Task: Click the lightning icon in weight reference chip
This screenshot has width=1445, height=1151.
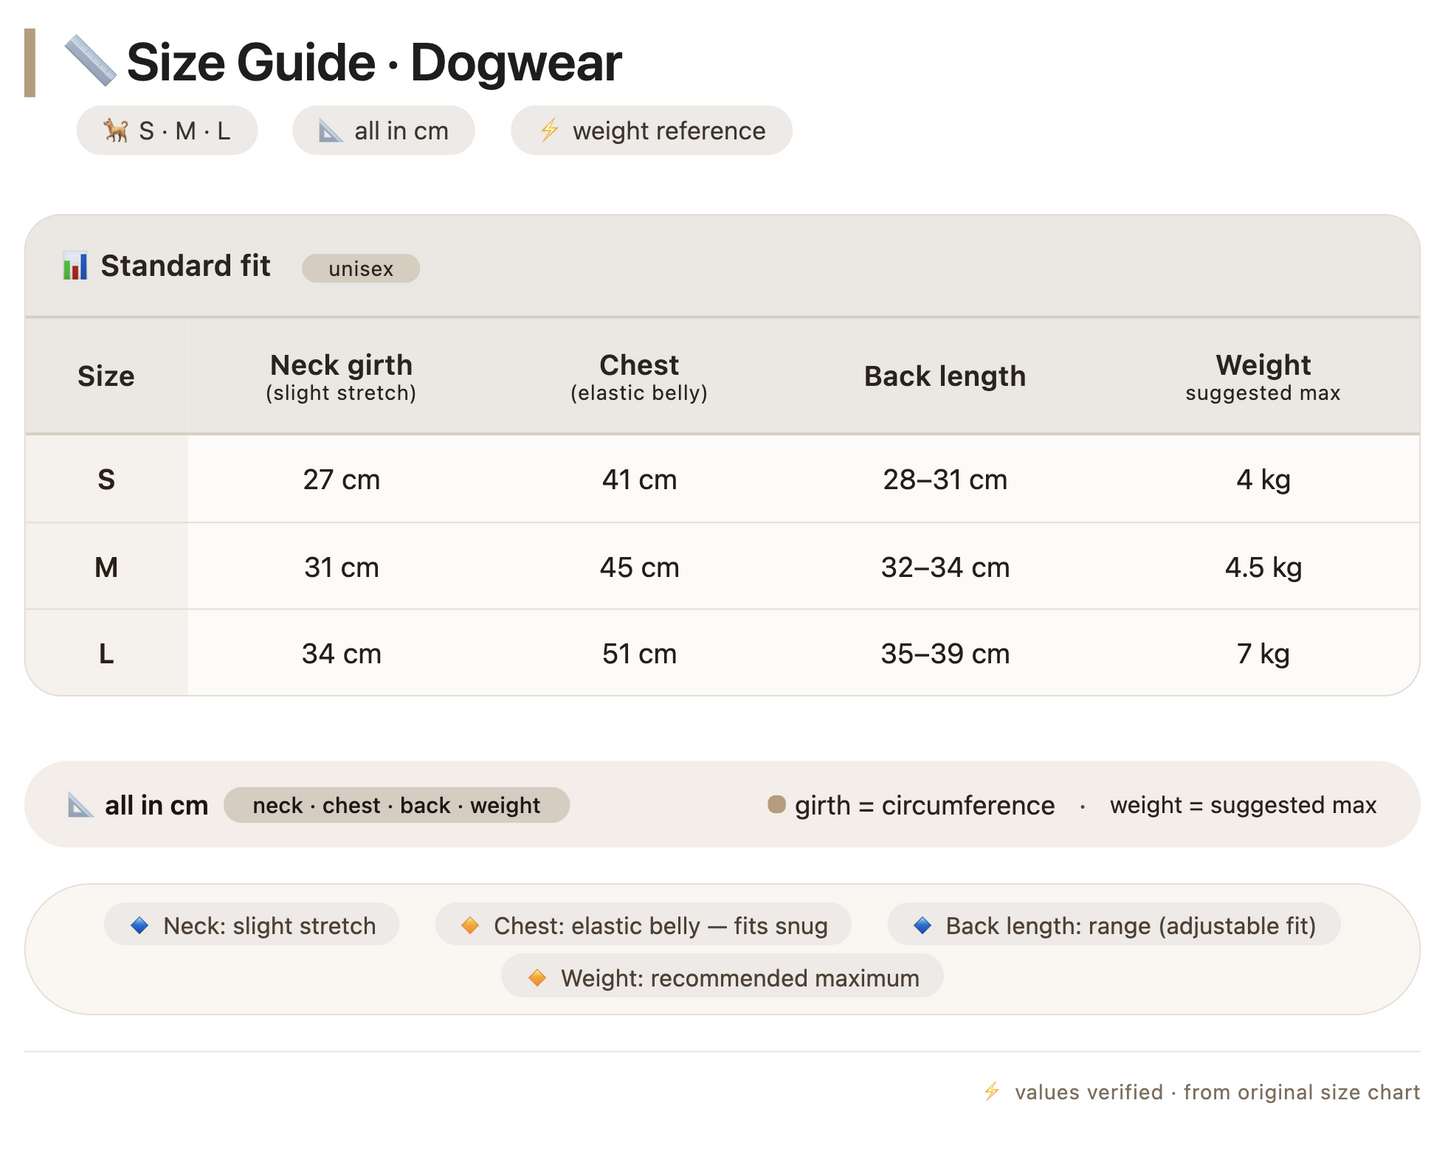Action: tap(549, 130)
